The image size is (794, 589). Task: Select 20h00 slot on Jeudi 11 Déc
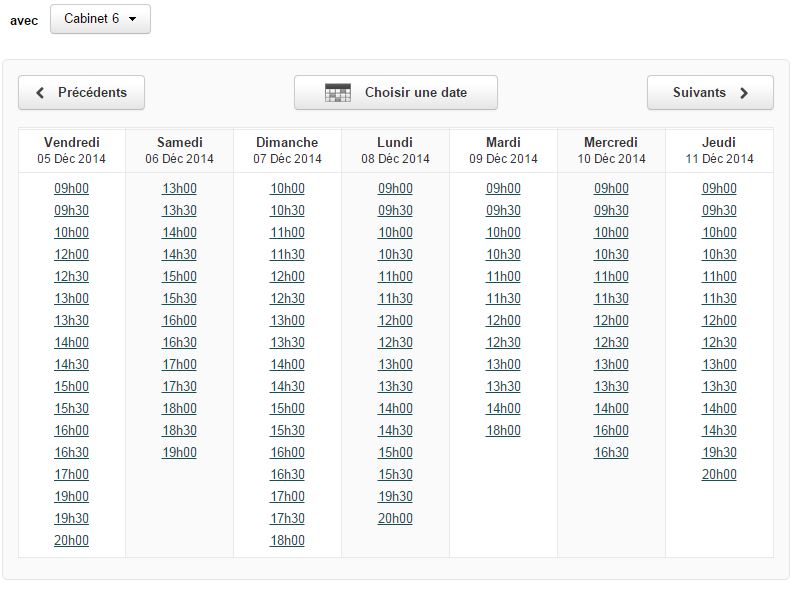point(719,475)
